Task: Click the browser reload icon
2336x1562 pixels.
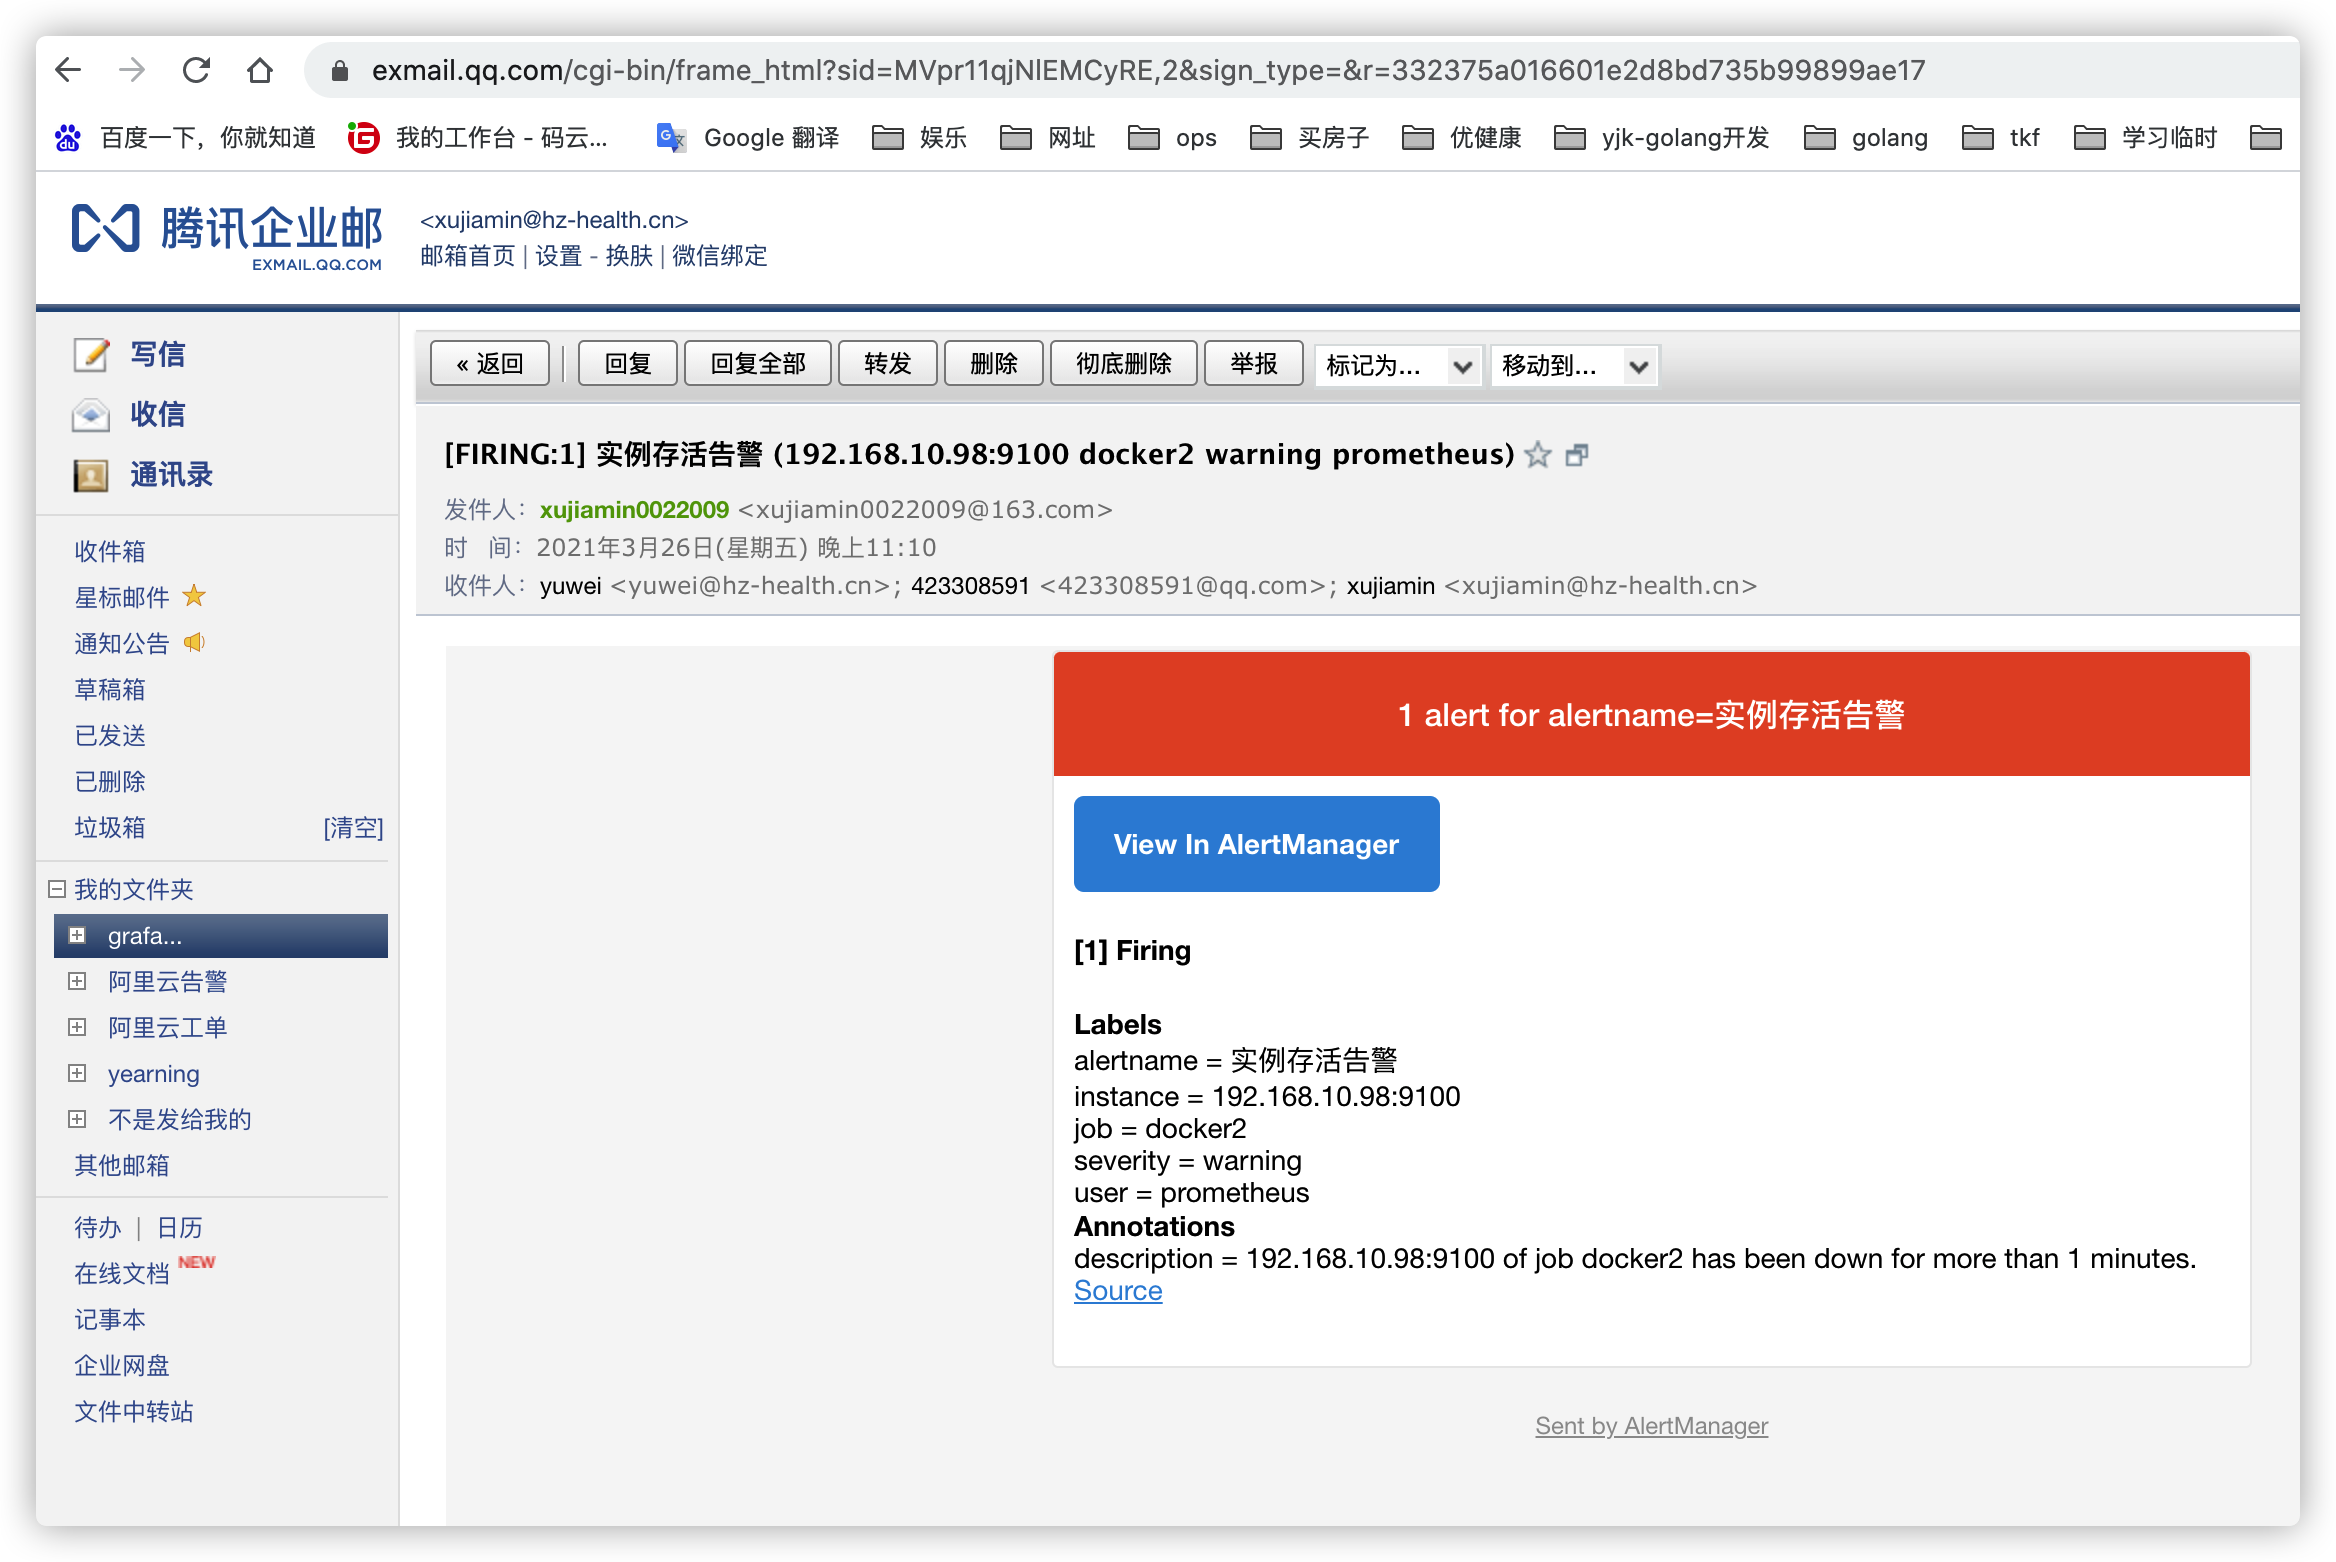Action: [x=196, y=70]
